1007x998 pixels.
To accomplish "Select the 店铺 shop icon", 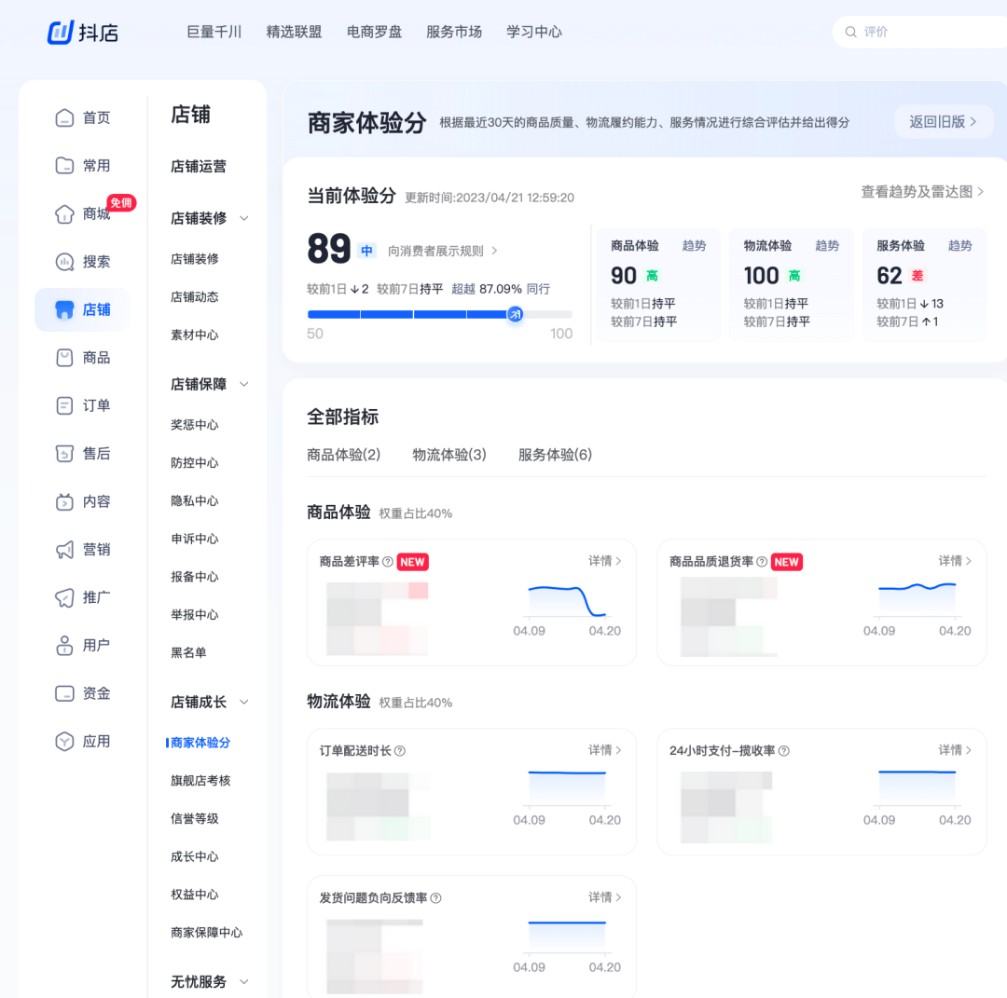I will tap(64, 310).
